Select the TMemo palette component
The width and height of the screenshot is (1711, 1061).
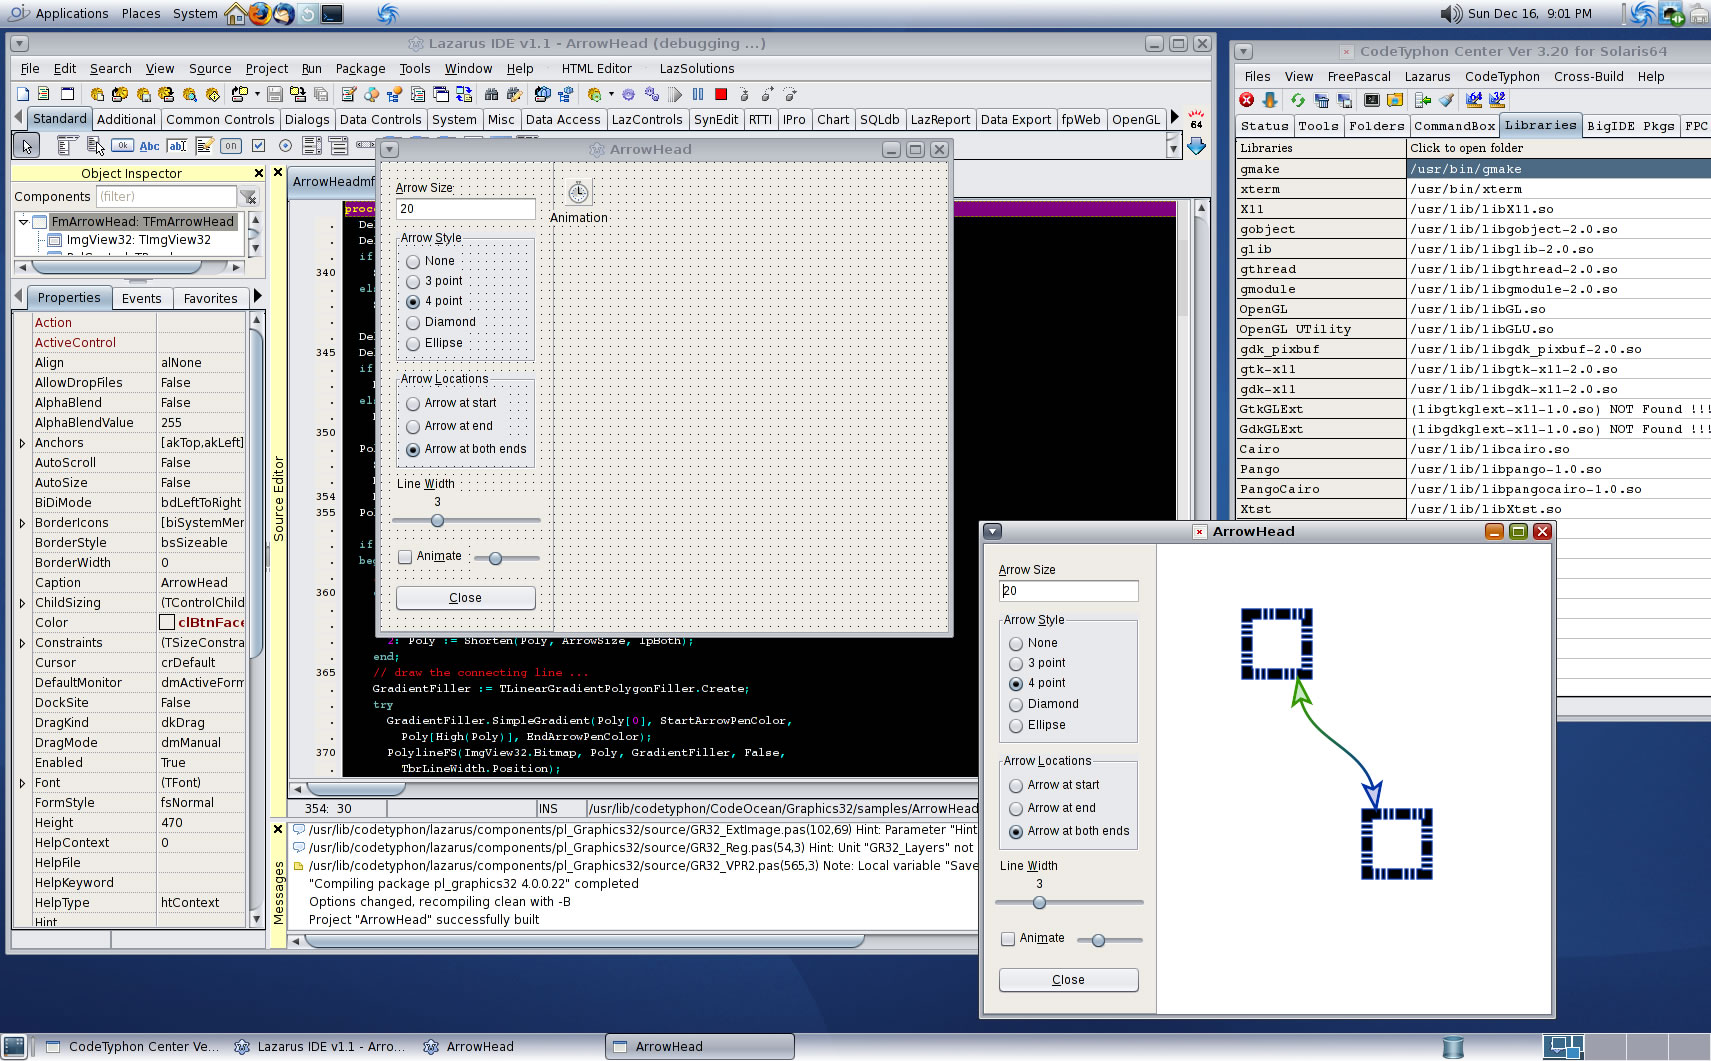(x=204, y=146)
